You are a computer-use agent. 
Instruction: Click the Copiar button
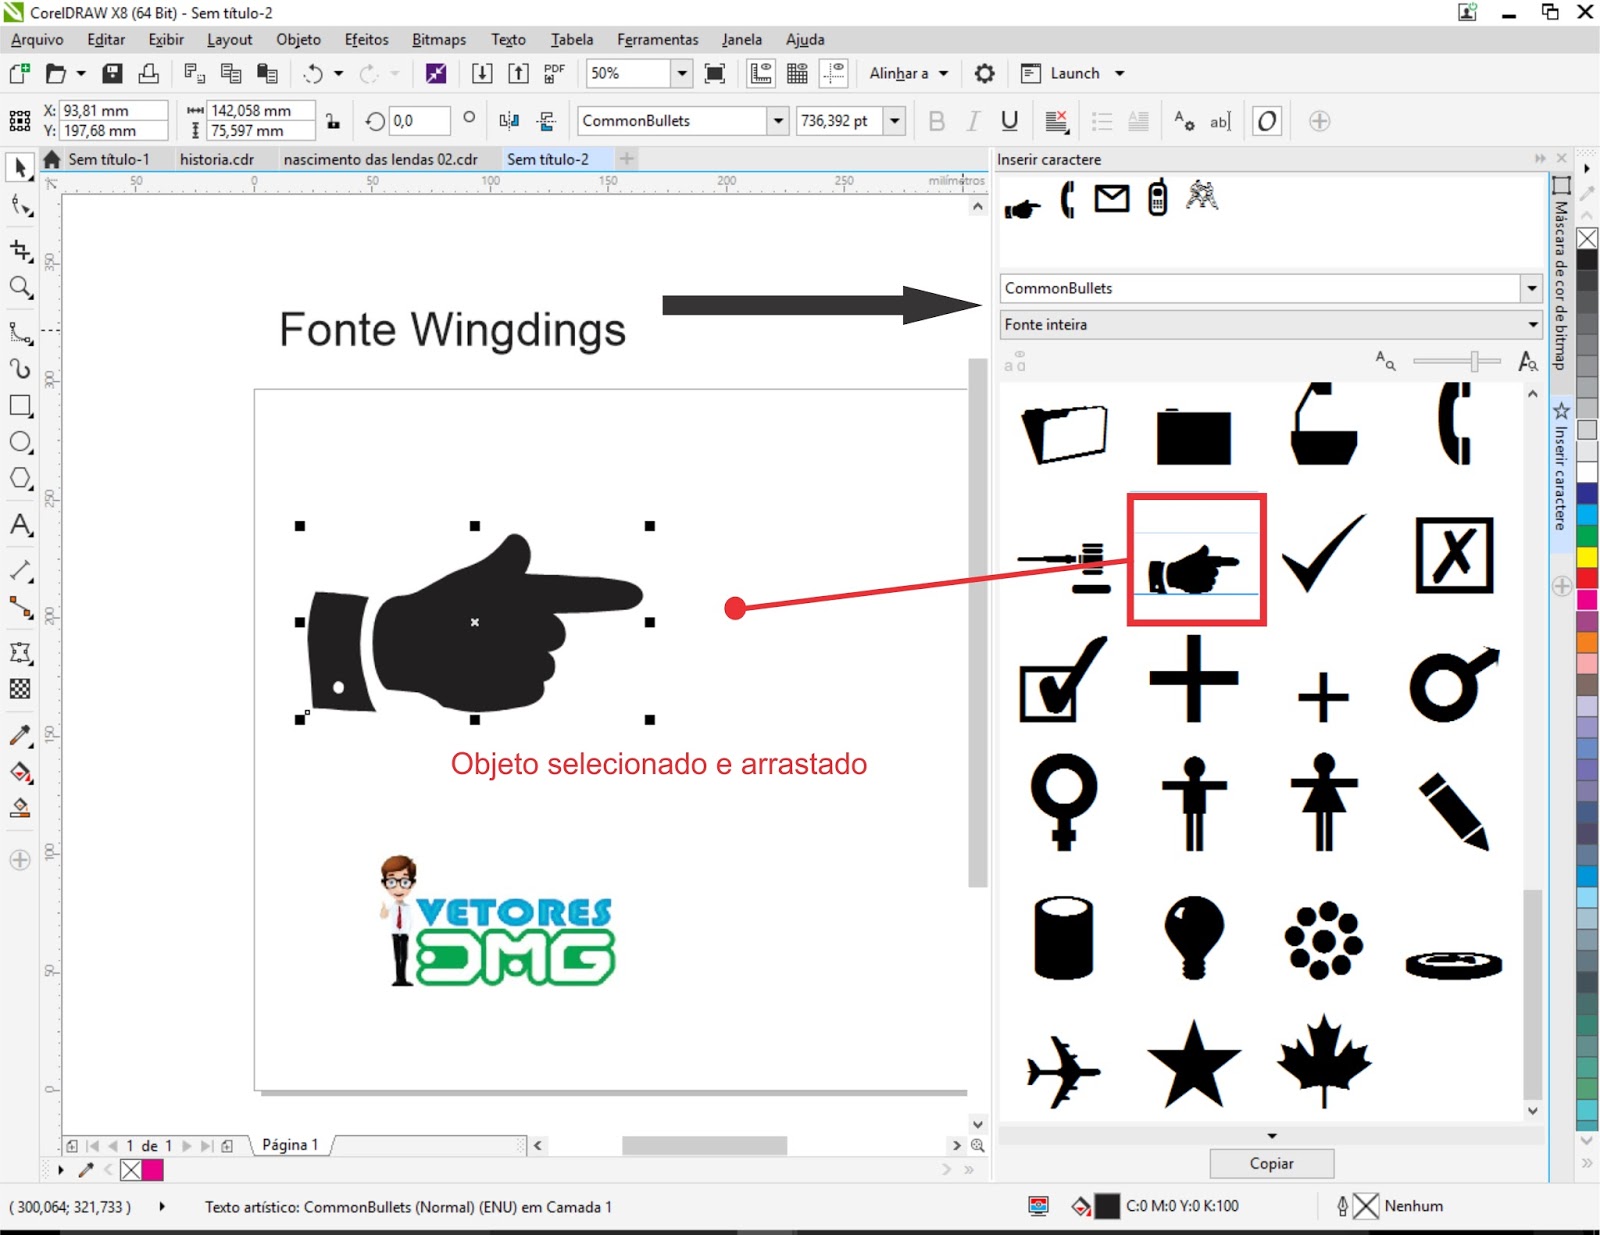click(x=1271, y=1163)
